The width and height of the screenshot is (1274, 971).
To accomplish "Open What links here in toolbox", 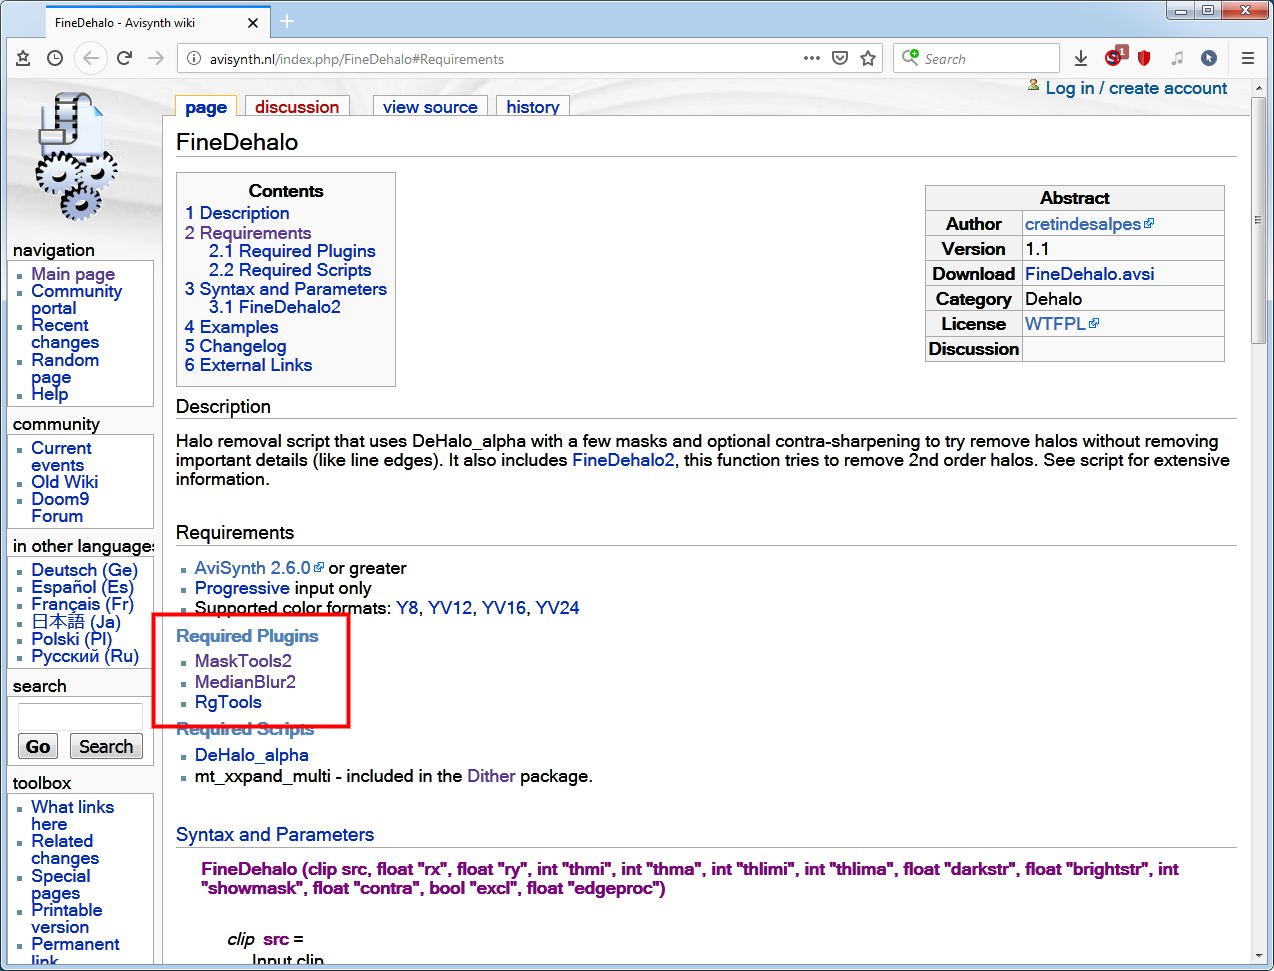I will (72, 815).
